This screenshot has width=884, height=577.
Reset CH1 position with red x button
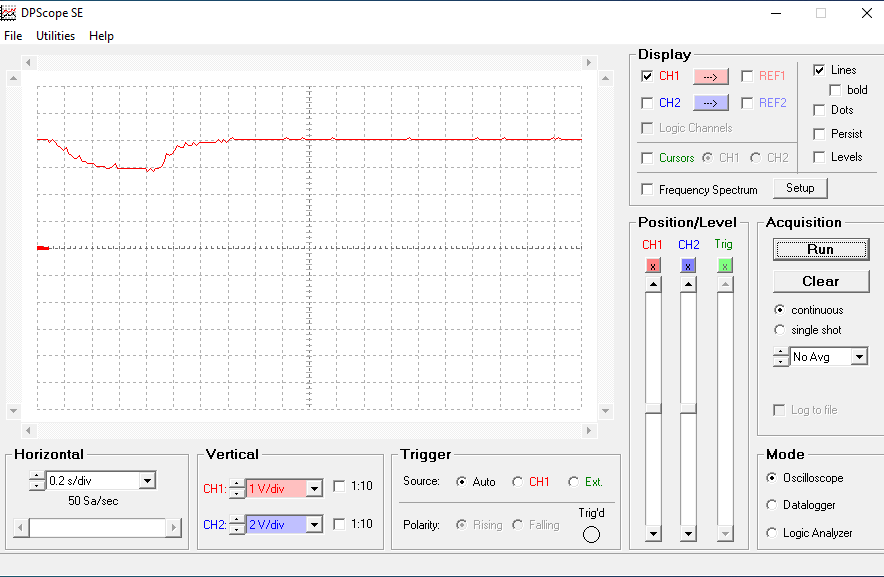[652, 265]
